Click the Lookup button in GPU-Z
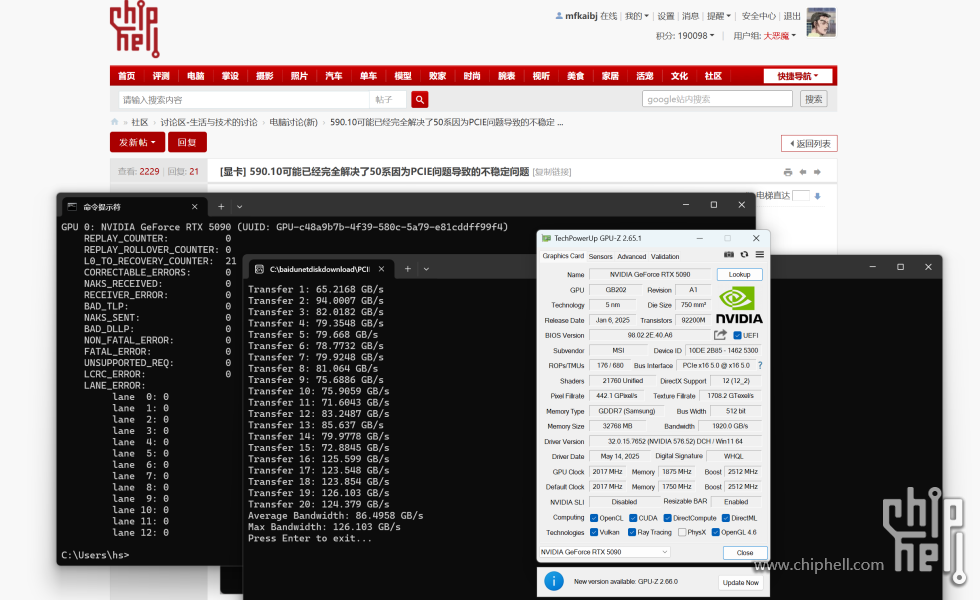The image size is (980, 600). 739,274
